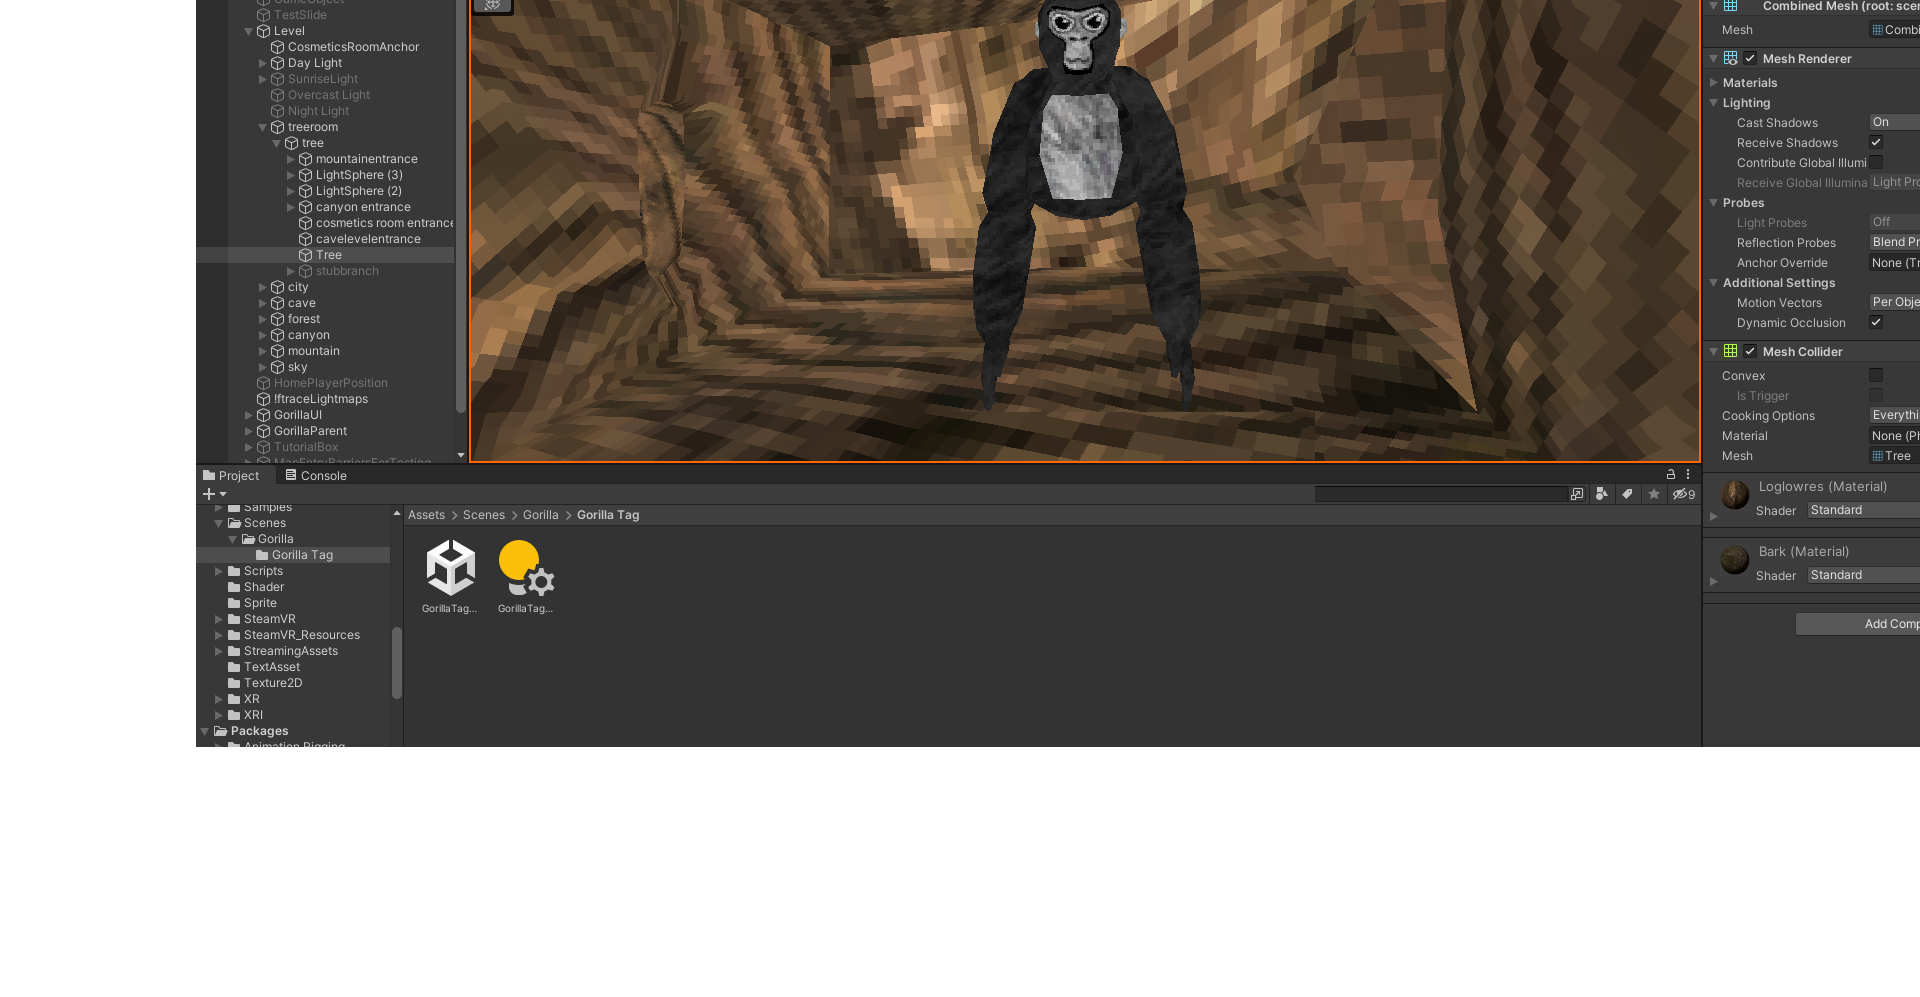Expand the mountainentrance object
1920x997 pixels.
[x=291, y=159]
